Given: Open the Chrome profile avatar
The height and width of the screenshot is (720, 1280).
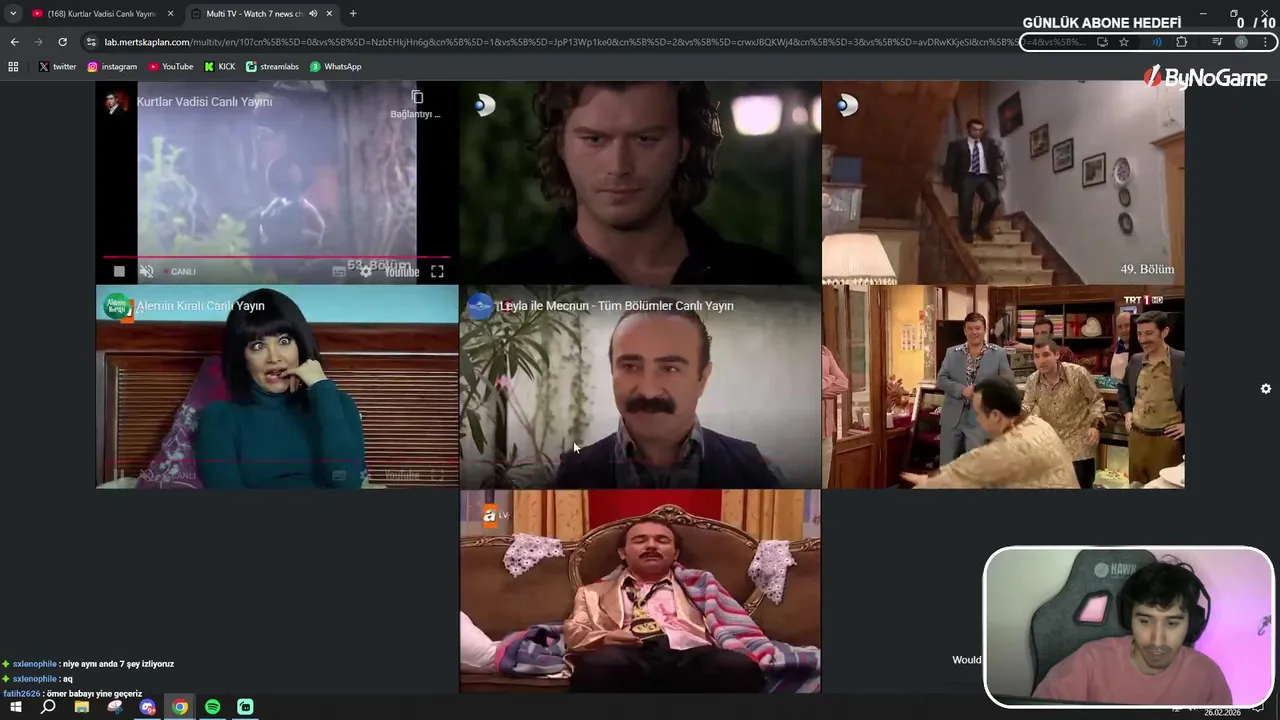Looking at the screenshot, I should click(1241, 42).
